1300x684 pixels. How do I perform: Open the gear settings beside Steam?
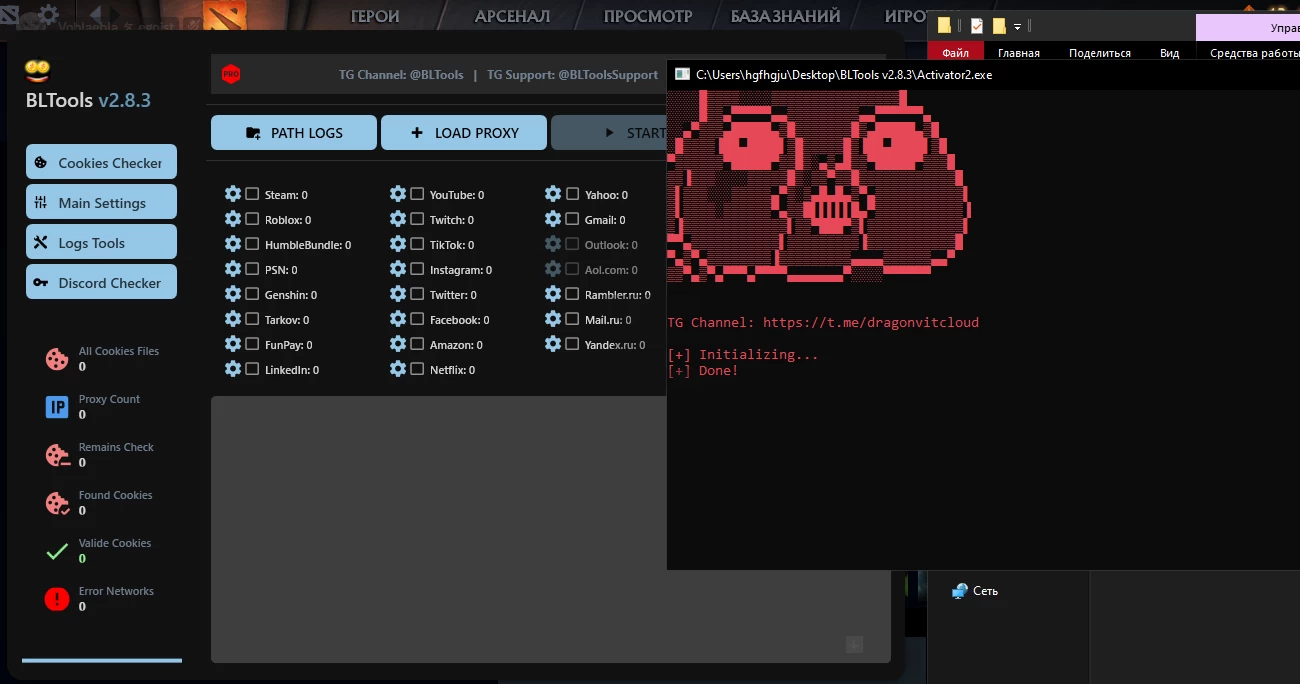pos(233,194)
